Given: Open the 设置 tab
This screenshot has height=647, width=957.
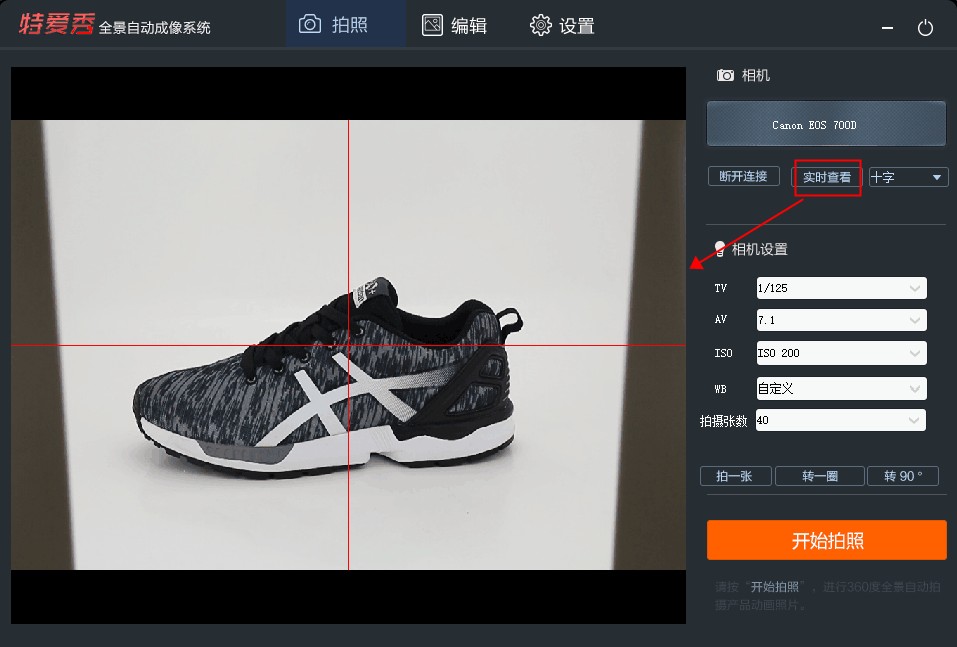Looking at the screenshot, I should tap(562, 25).
